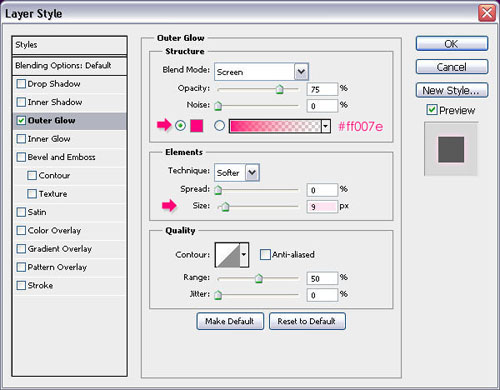Expand the Technique dropdown

pyautogui.click(x=252, y=173)
